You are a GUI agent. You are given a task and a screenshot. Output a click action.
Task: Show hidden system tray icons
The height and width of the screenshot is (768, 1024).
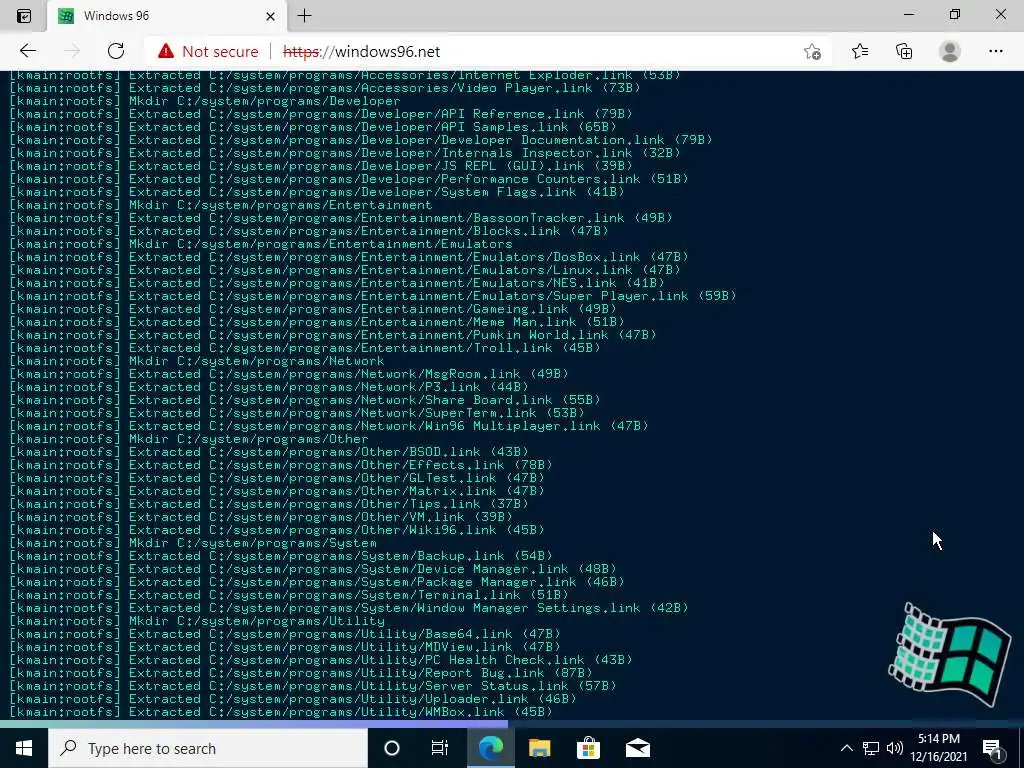846,748
